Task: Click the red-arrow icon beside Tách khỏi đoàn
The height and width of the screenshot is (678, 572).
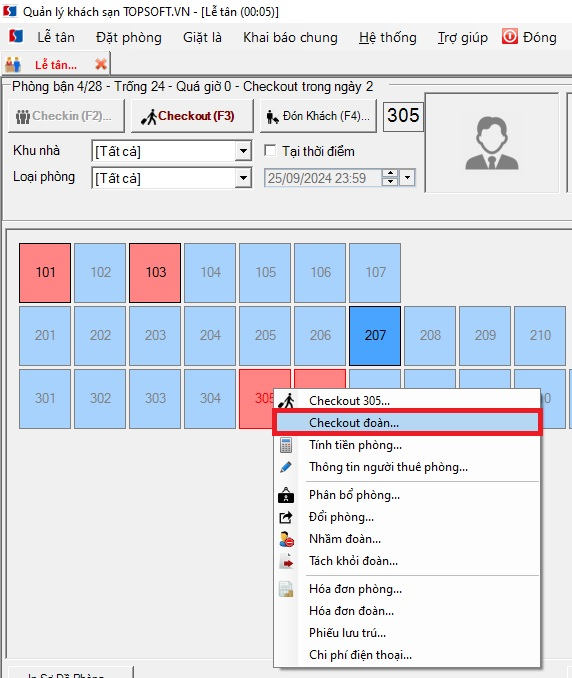Action: pyautogui.click(x=286, y=561)
